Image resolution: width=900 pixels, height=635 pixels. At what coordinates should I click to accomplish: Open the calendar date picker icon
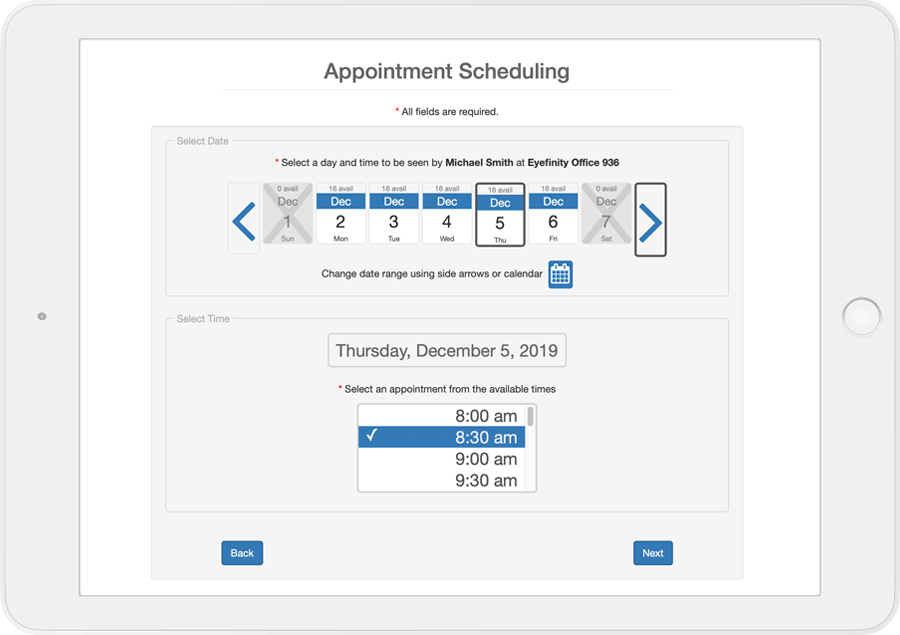coord(560,274)
